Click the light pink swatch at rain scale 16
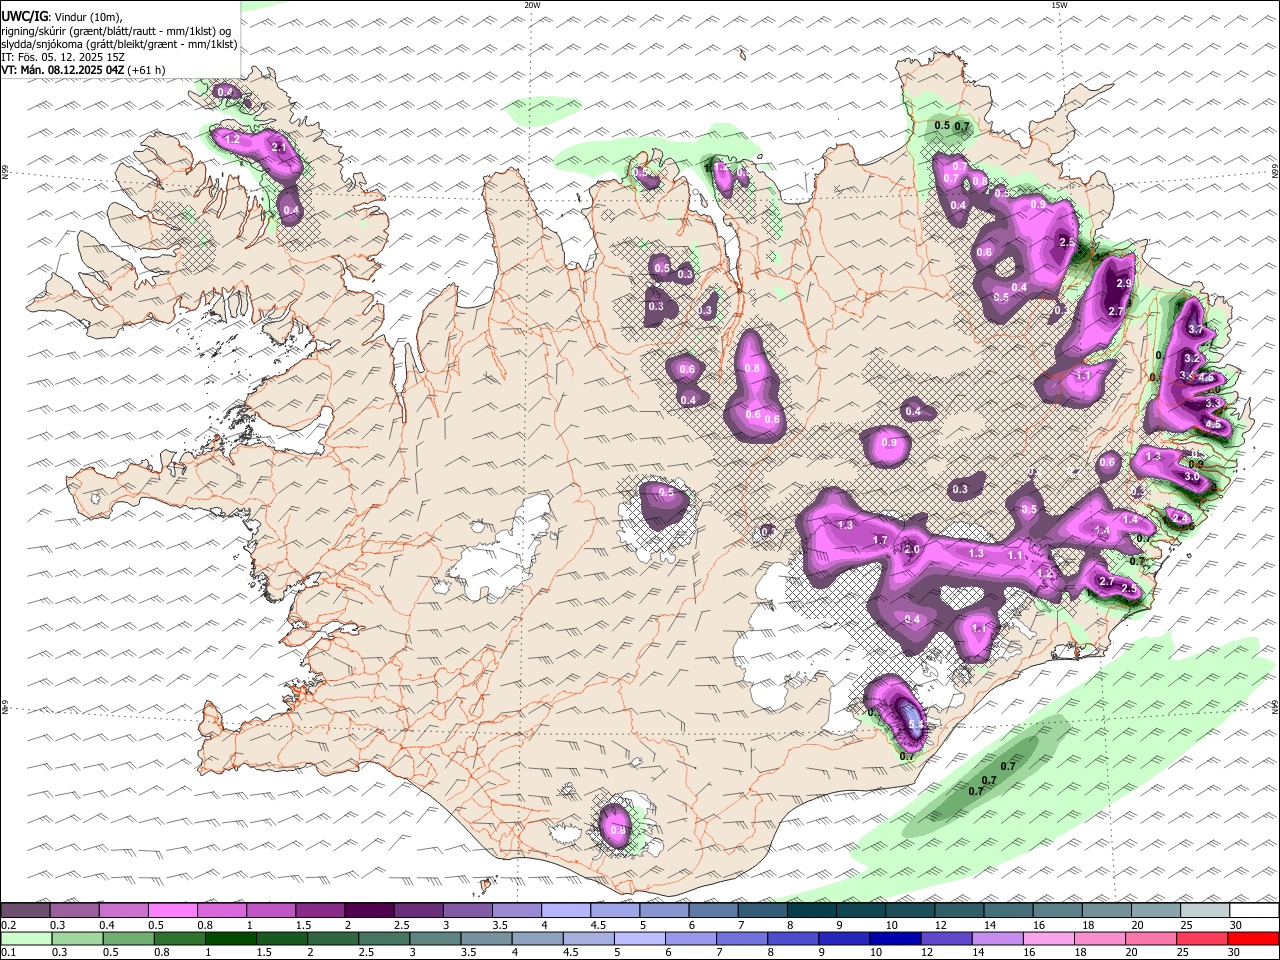 (1048, 938)
